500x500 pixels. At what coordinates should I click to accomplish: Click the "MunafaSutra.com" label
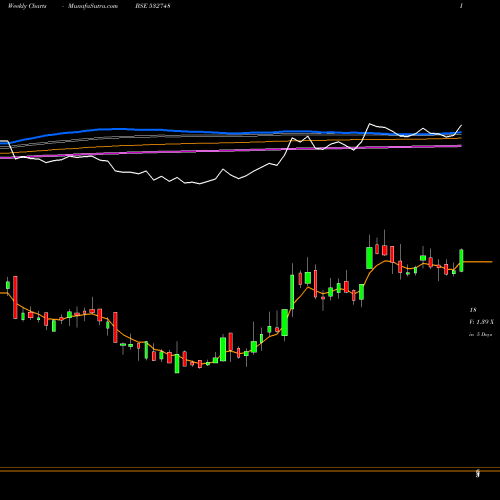93,6
